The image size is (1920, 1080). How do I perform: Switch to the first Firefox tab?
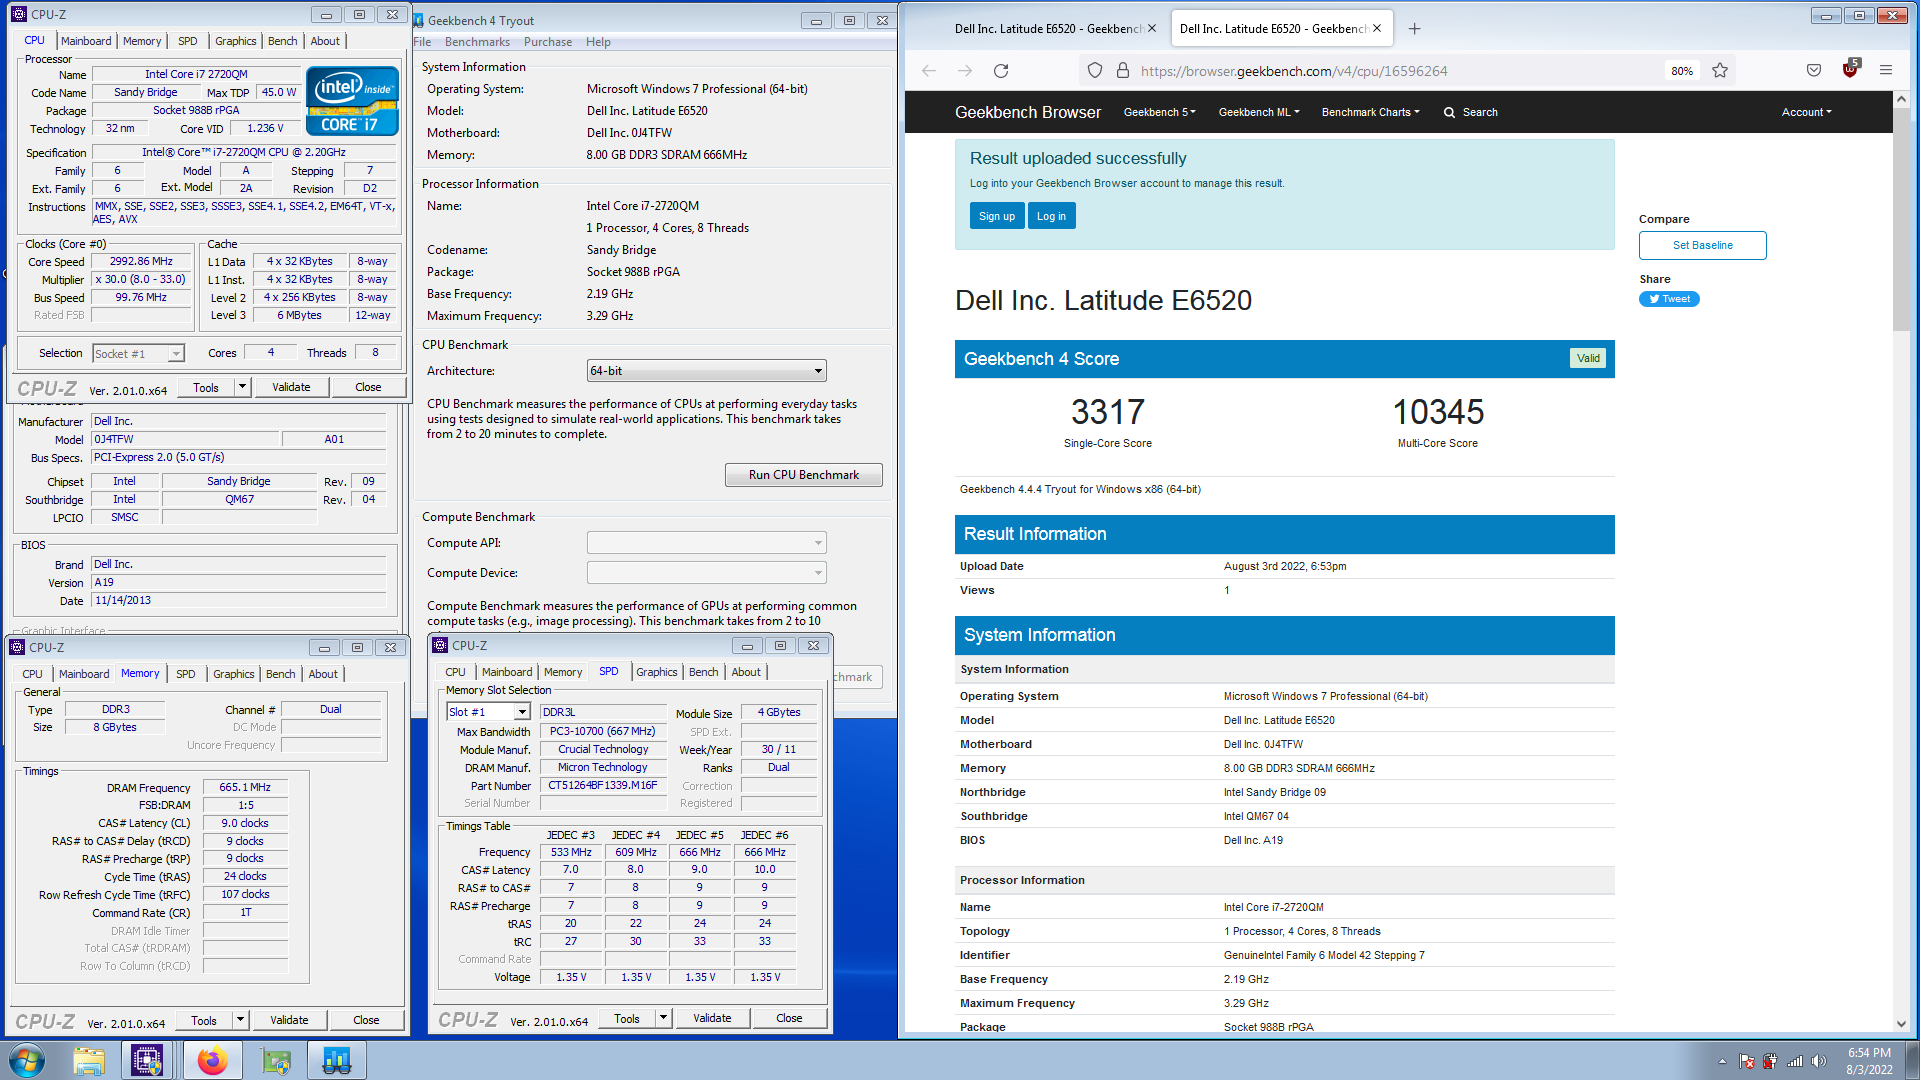coord(1049,29)
